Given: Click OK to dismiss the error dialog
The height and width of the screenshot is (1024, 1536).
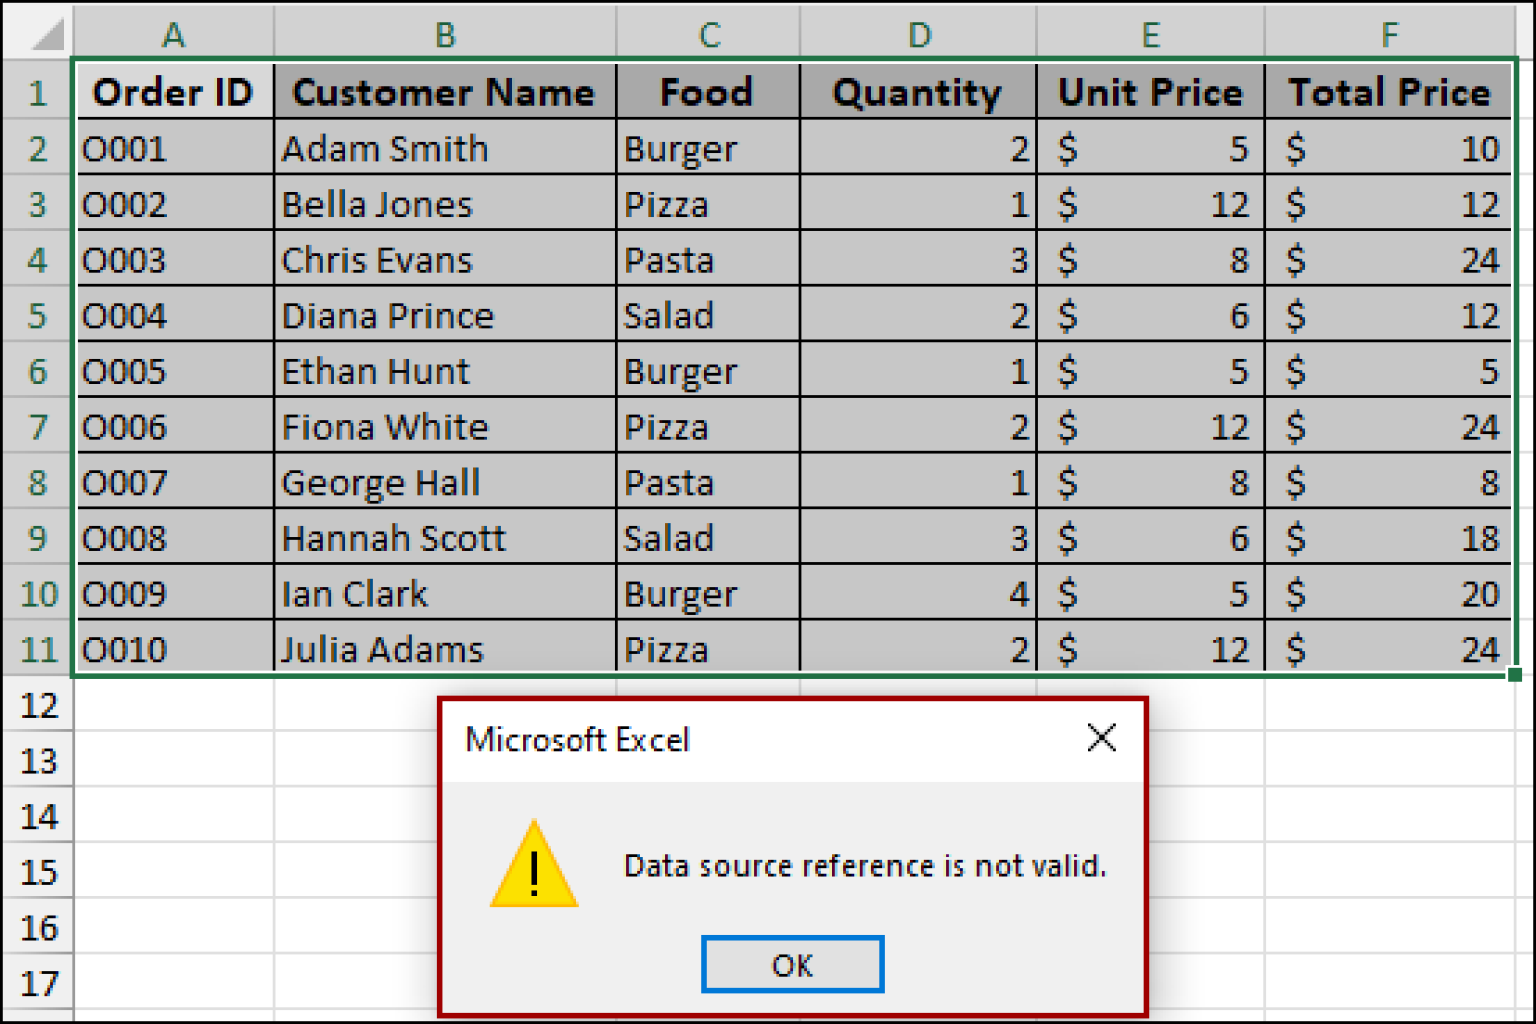Looking at the screenshot, I should [792, 963].
